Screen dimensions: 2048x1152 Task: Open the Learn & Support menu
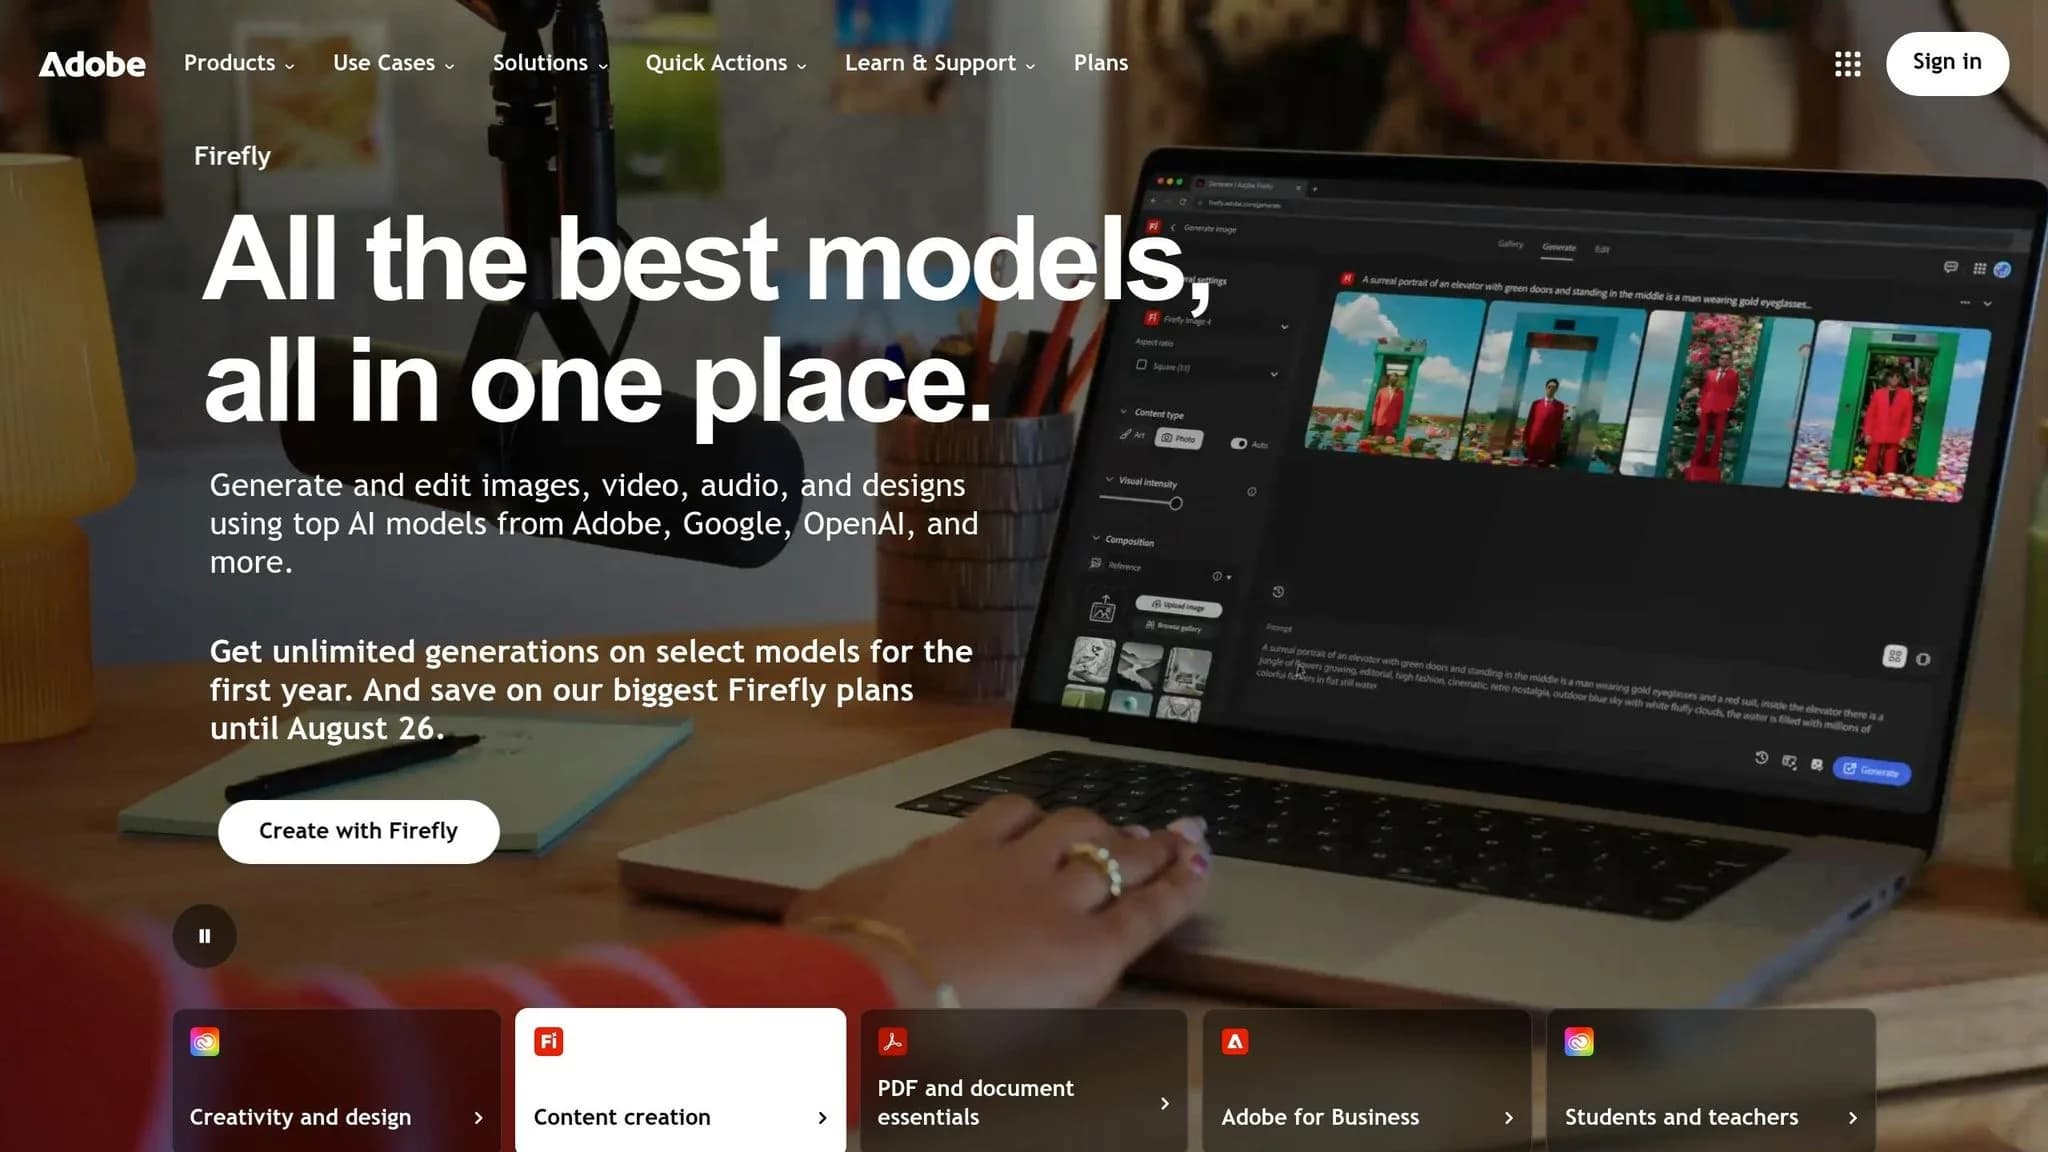tap(940, 63)
